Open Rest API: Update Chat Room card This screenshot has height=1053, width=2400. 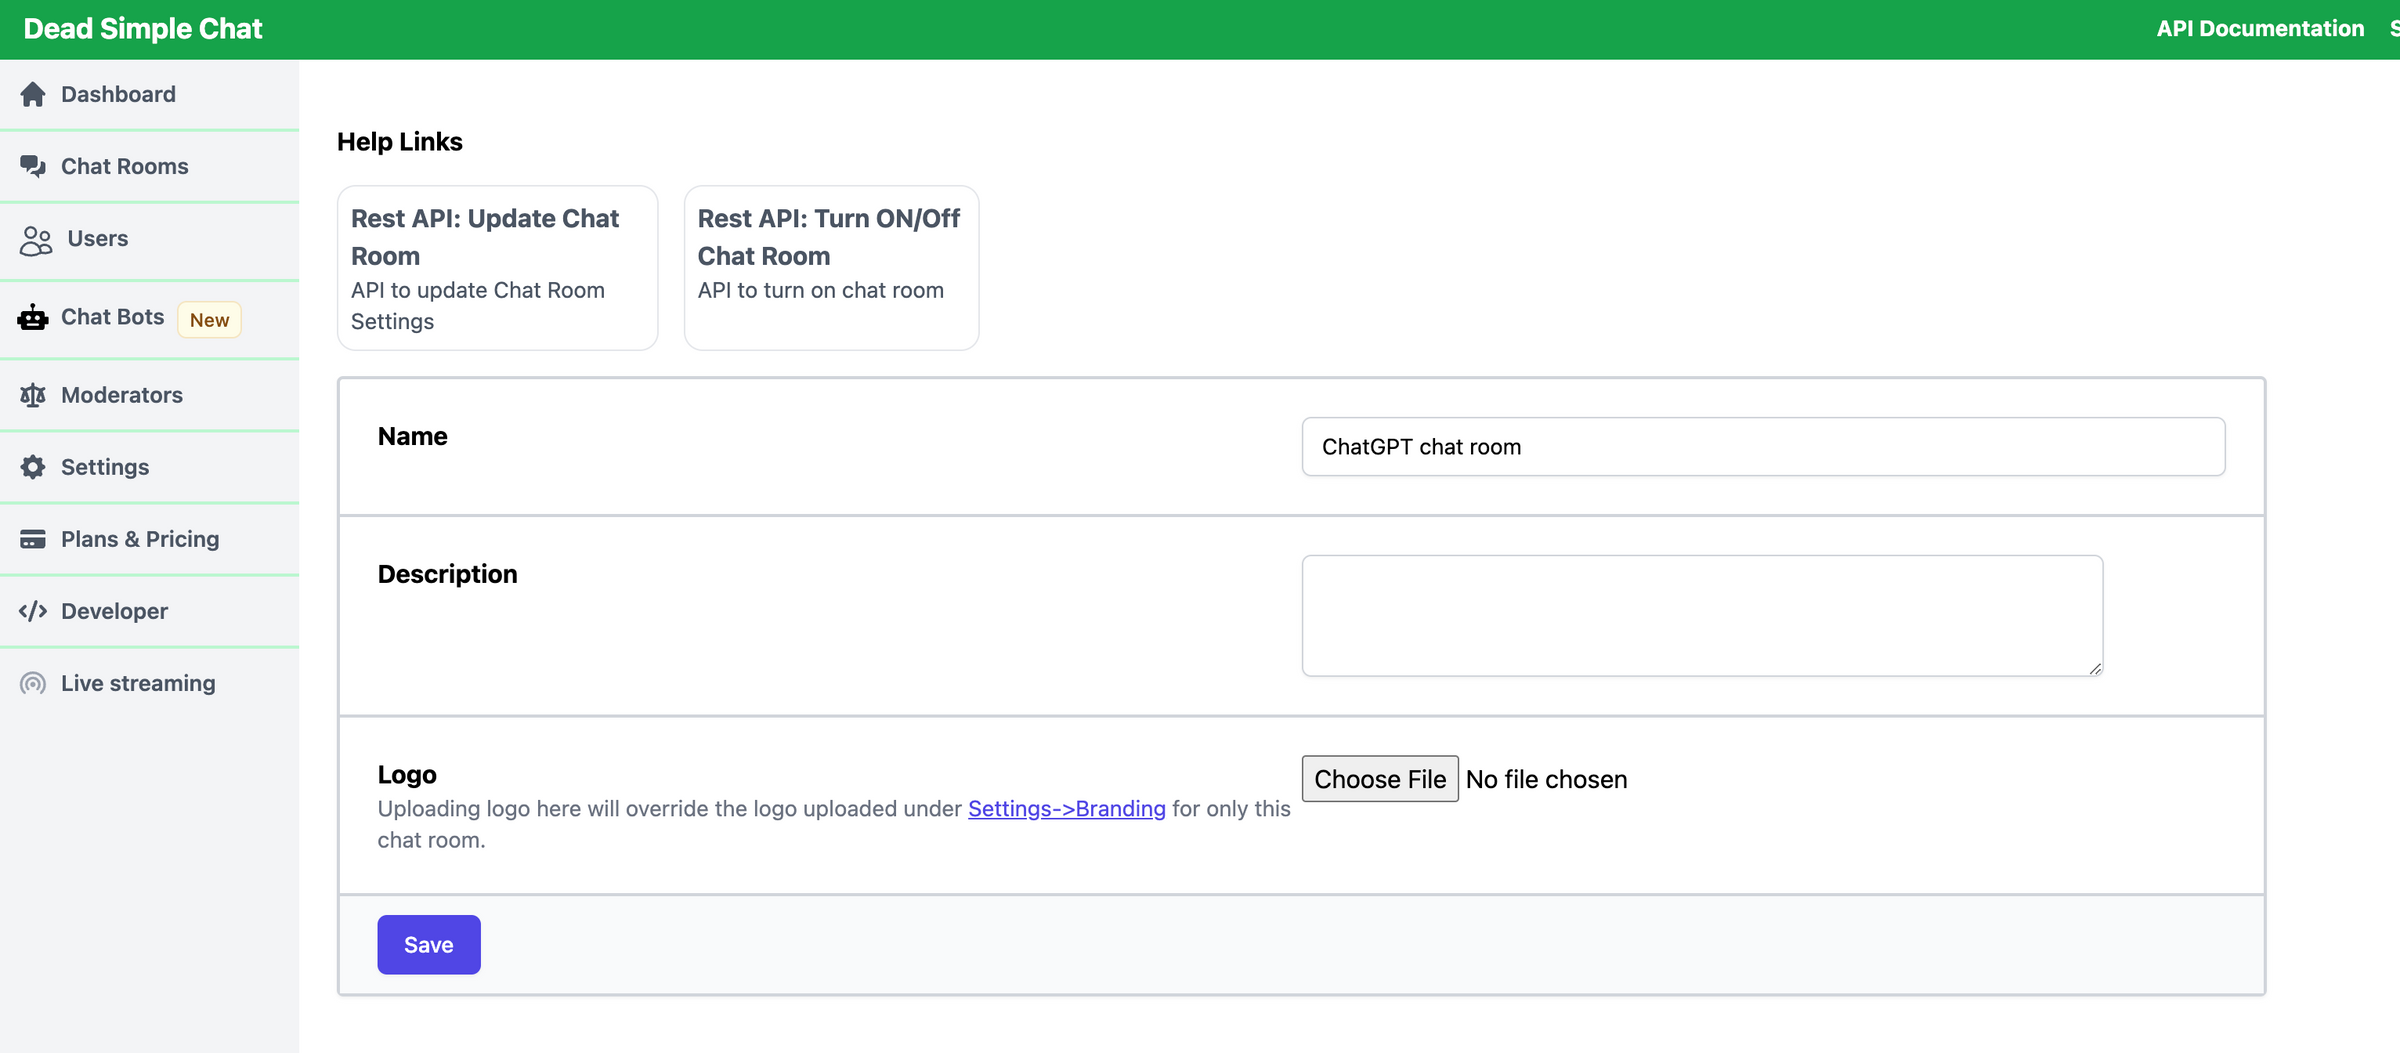coord(497,268)
